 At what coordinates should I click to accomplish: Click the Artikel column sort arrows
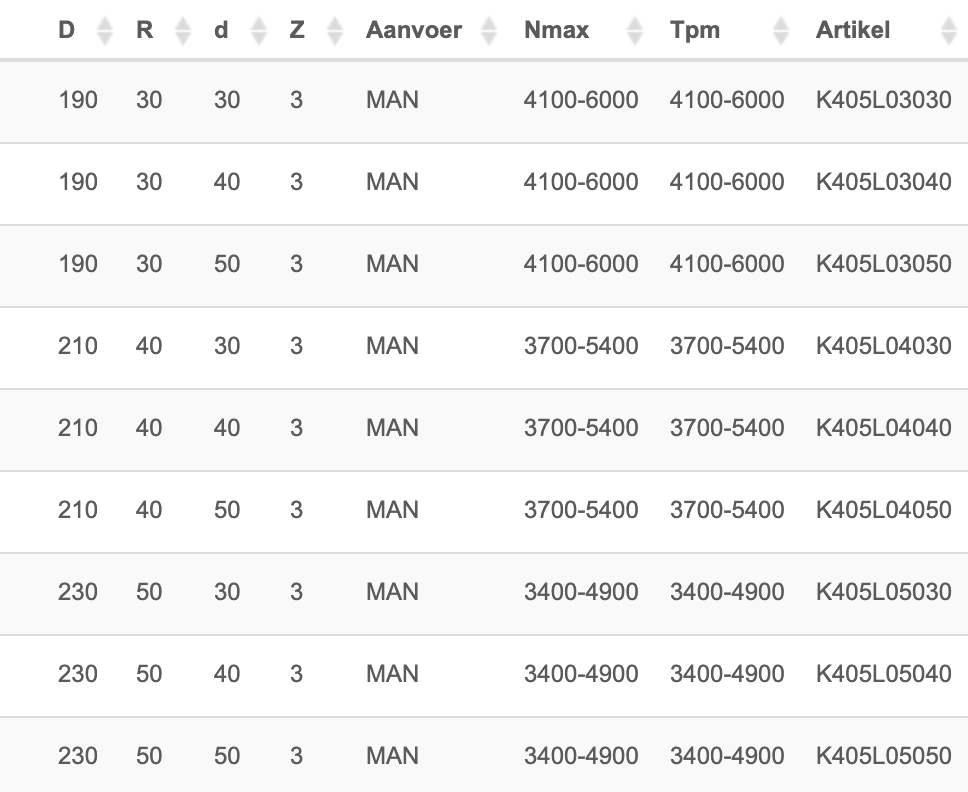pyautogui.click(x=949, y=31)
